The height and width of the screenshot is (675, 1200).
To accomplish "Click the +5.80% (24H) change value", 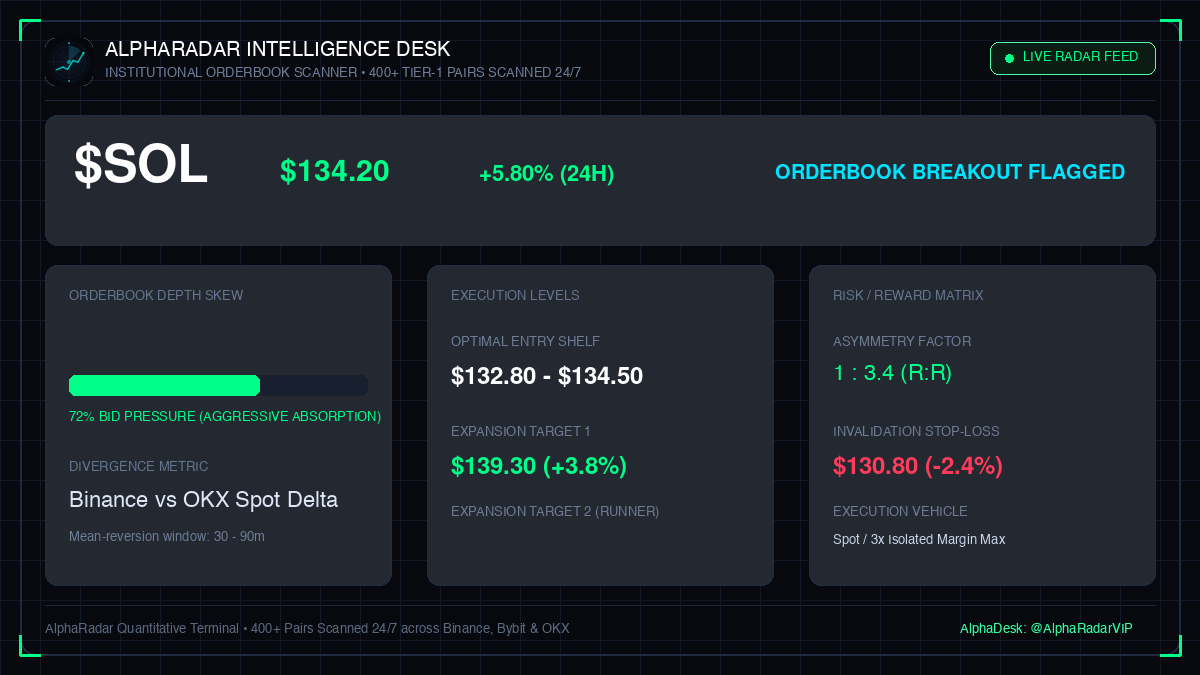I will pos(546,174).
